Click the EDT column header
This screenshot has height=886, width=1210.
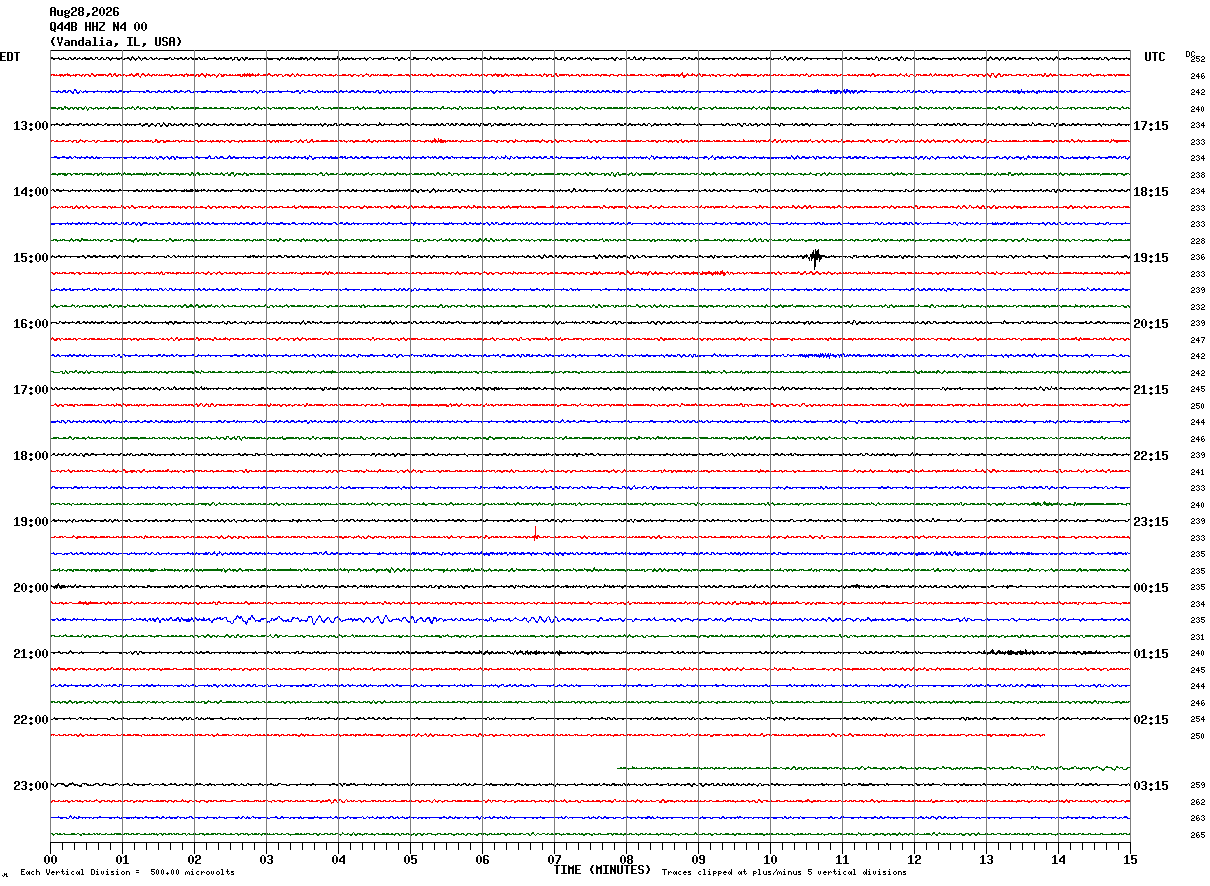[x=10, y=57]
